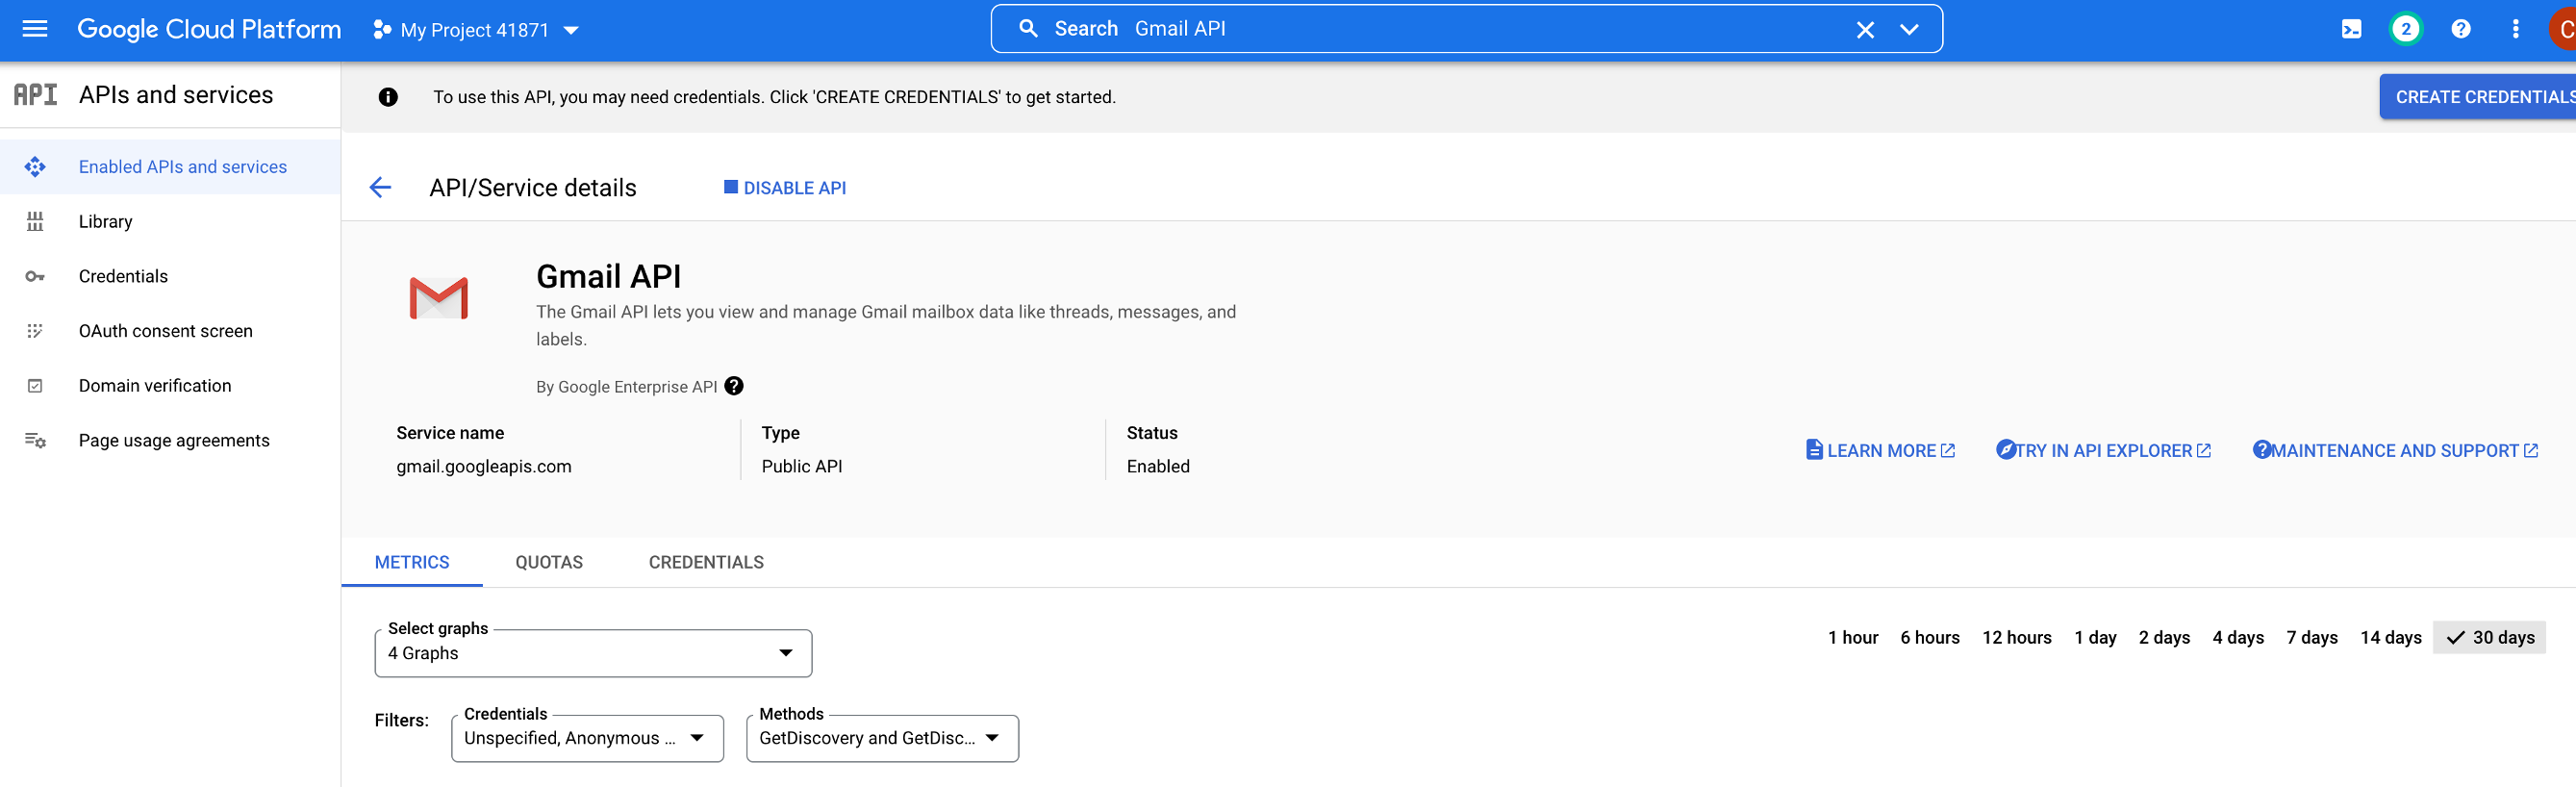The width and height of the screenshot is (2576, 787).
Task: Open MAINTENANCE AND SUPPORT link
Action: click(x=2395, y=451)
